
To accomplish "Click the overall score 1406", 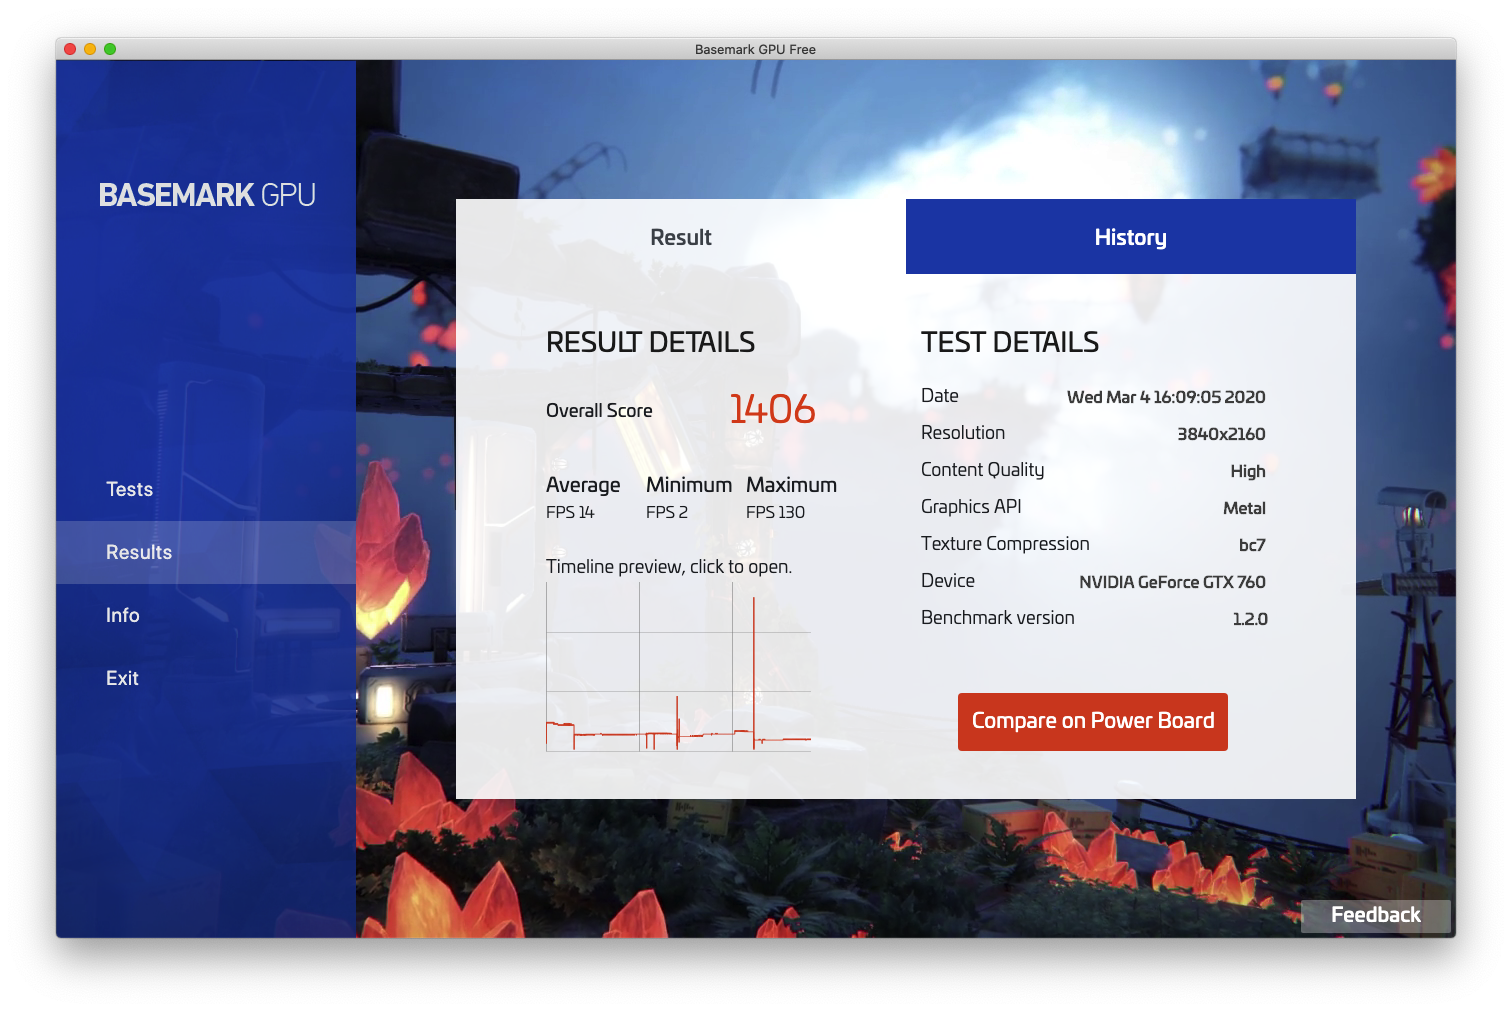I will point(772,409).
